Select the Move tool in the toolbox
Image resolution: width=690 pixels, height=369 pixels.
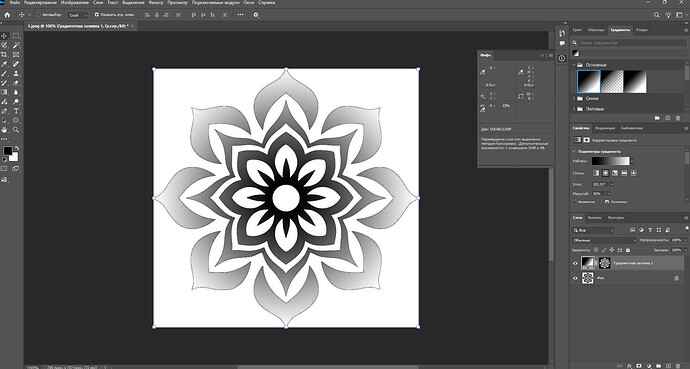click(5, 36)
